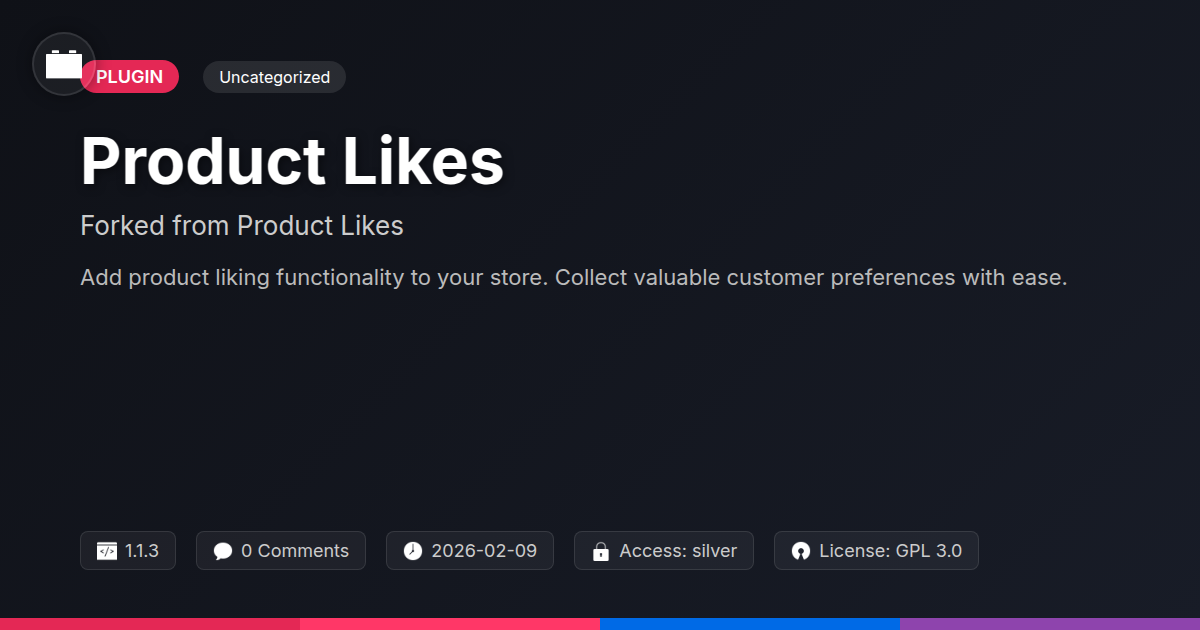Click the 1.1.3 version badge

(x=128, y=551)
